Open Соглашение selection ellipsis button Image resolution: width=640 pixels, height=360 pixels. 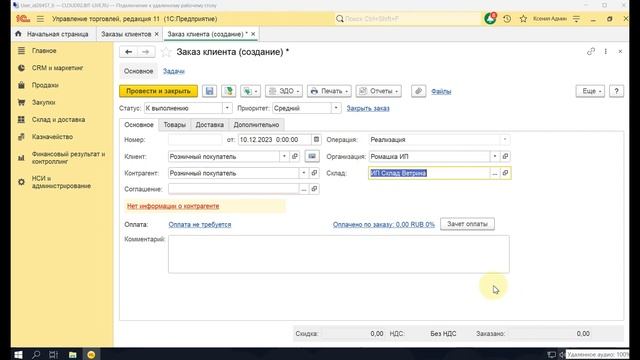[x=304, y=189]
